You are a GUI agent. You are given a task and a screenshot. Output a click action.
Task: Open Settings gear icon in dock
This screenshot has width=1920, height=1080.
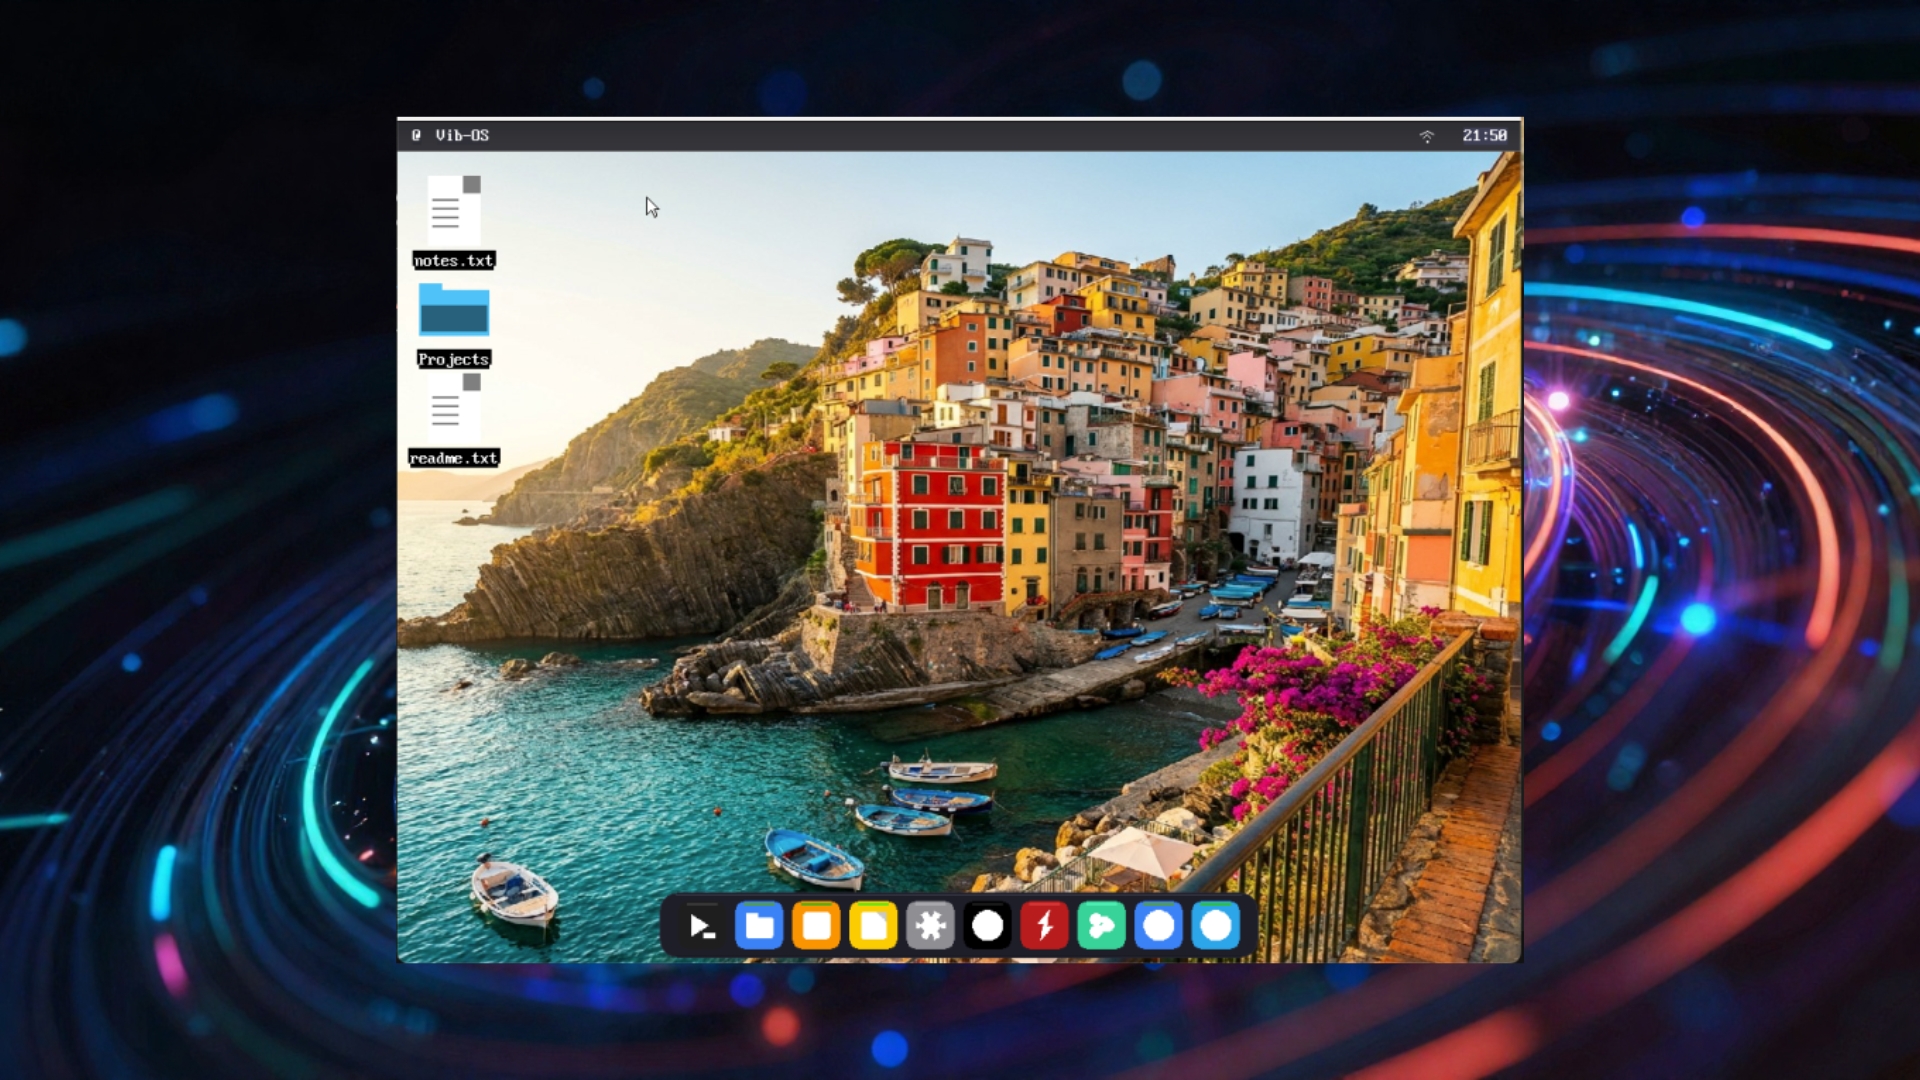click(x=930, y=926)
